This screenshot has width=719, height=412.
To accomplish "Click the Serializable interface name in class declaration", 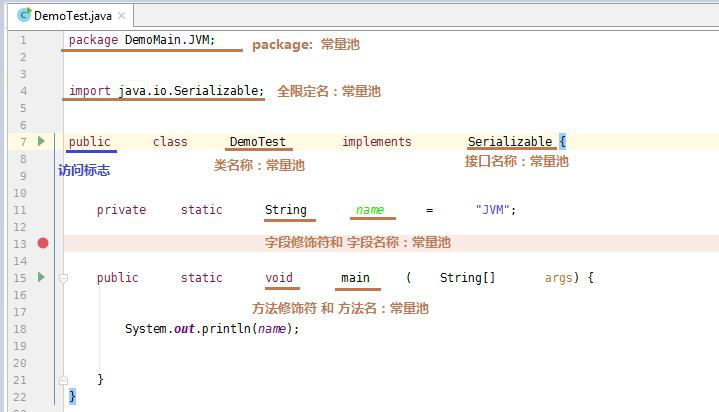I will [x=509, y=142].
